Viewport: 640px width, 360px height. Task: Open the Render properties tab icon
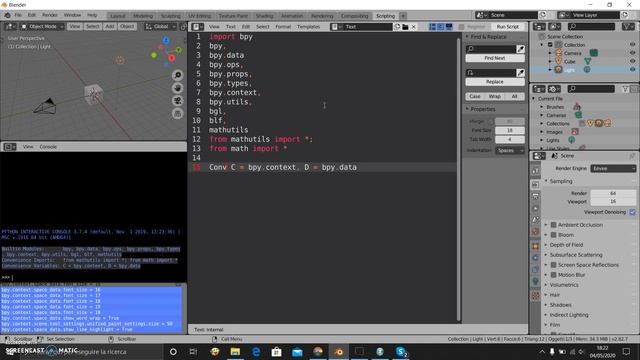536,184
